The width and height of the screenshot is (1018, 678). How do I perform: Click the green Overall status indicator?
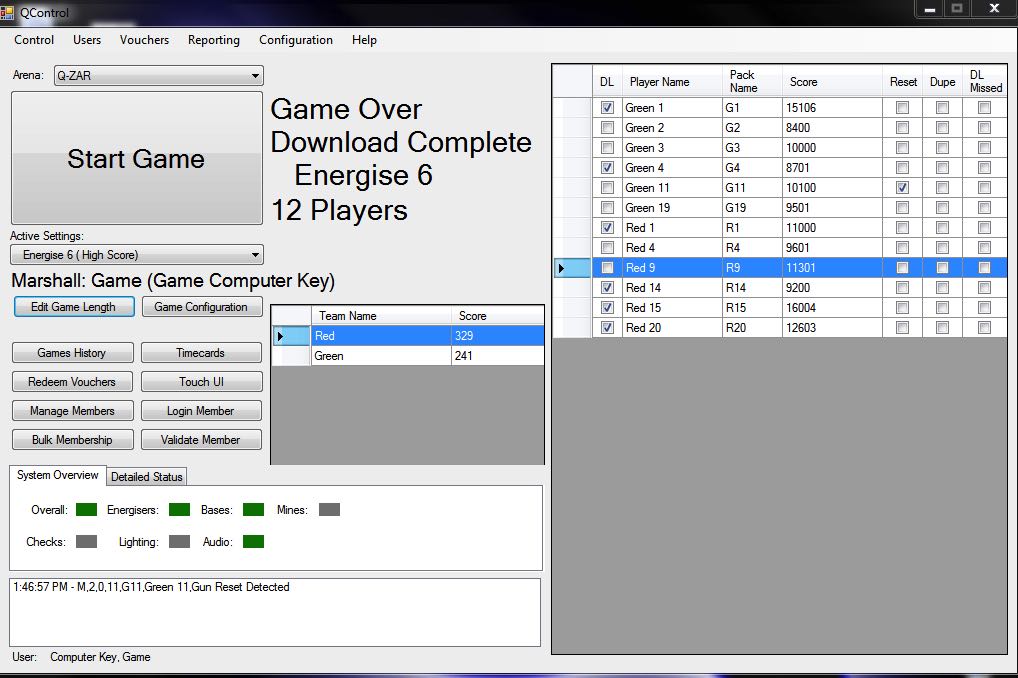point(86,510)
